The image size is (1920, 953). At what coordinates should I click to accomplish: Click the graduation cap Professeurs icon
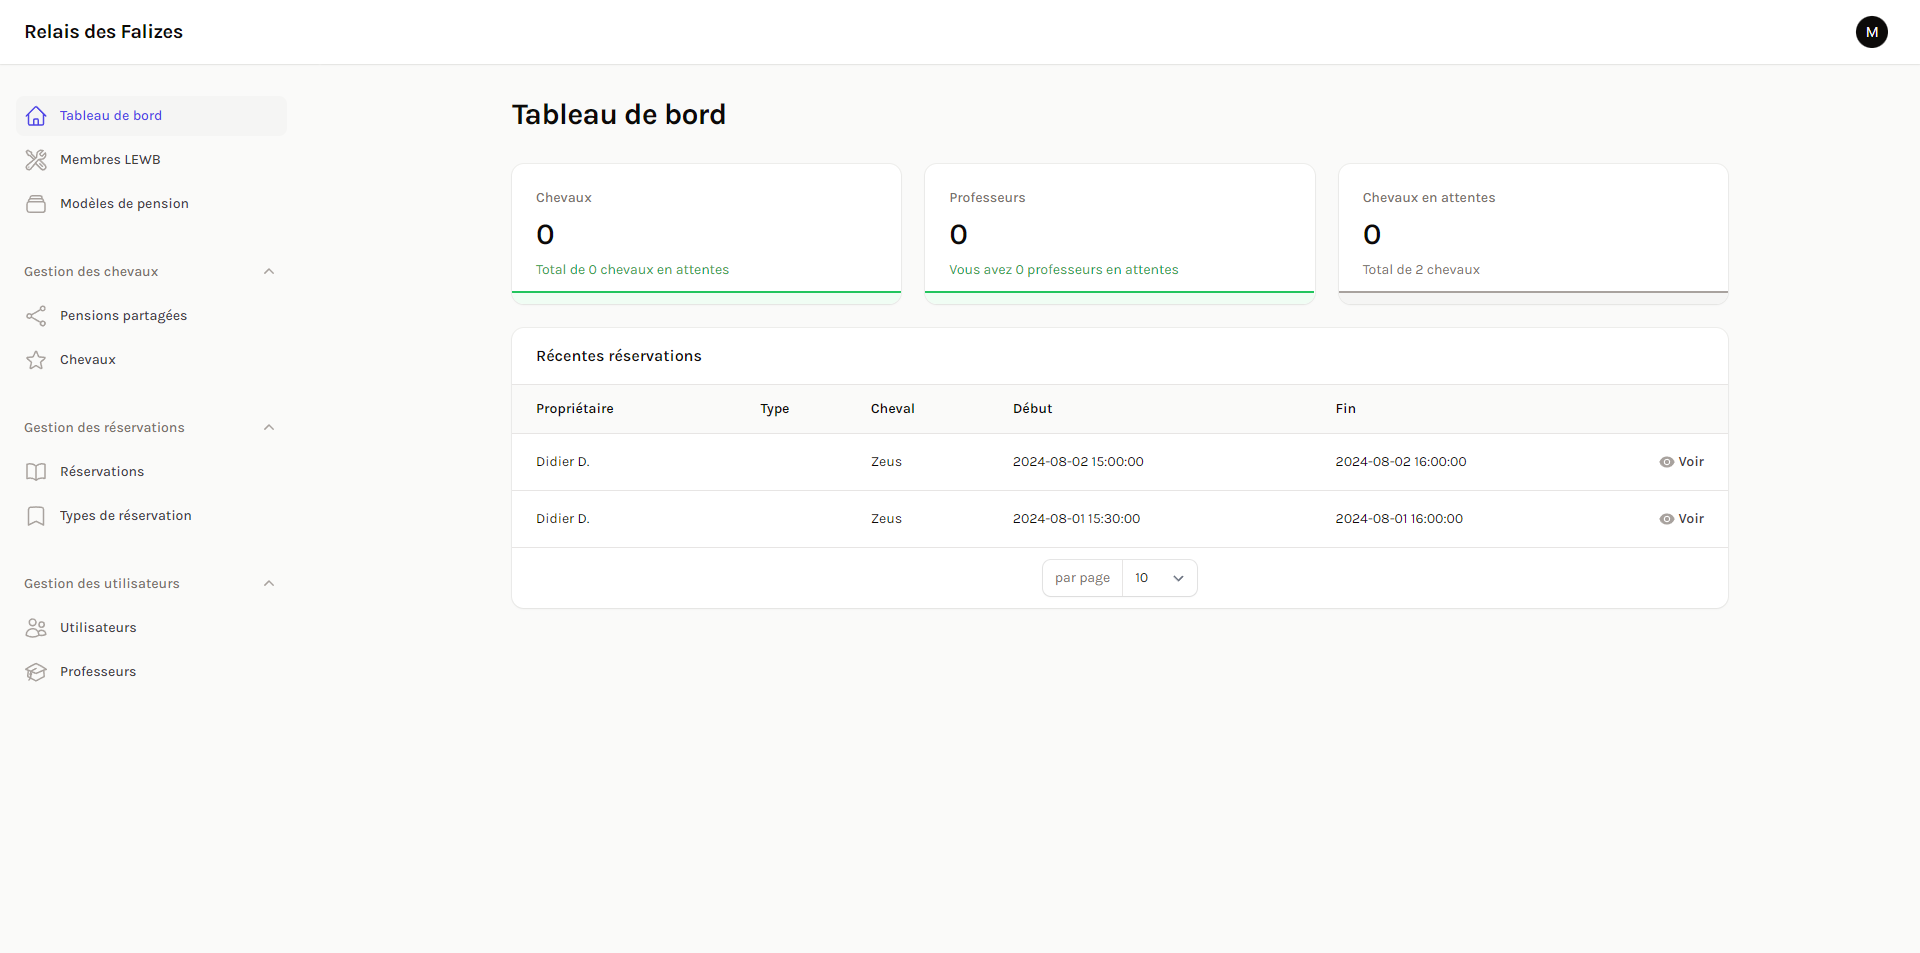pos(36,672)
